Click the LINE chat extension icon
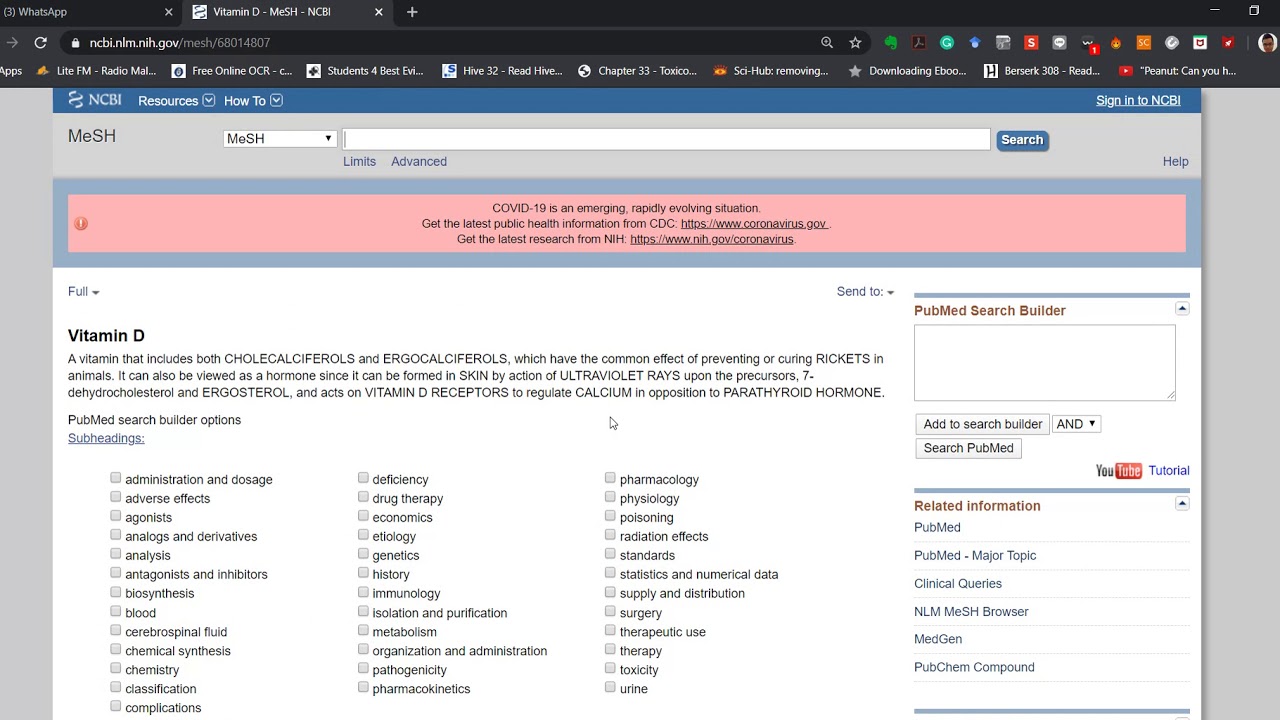The image size is (1280, 720). pyautogui.click(x=1059, y=43)
